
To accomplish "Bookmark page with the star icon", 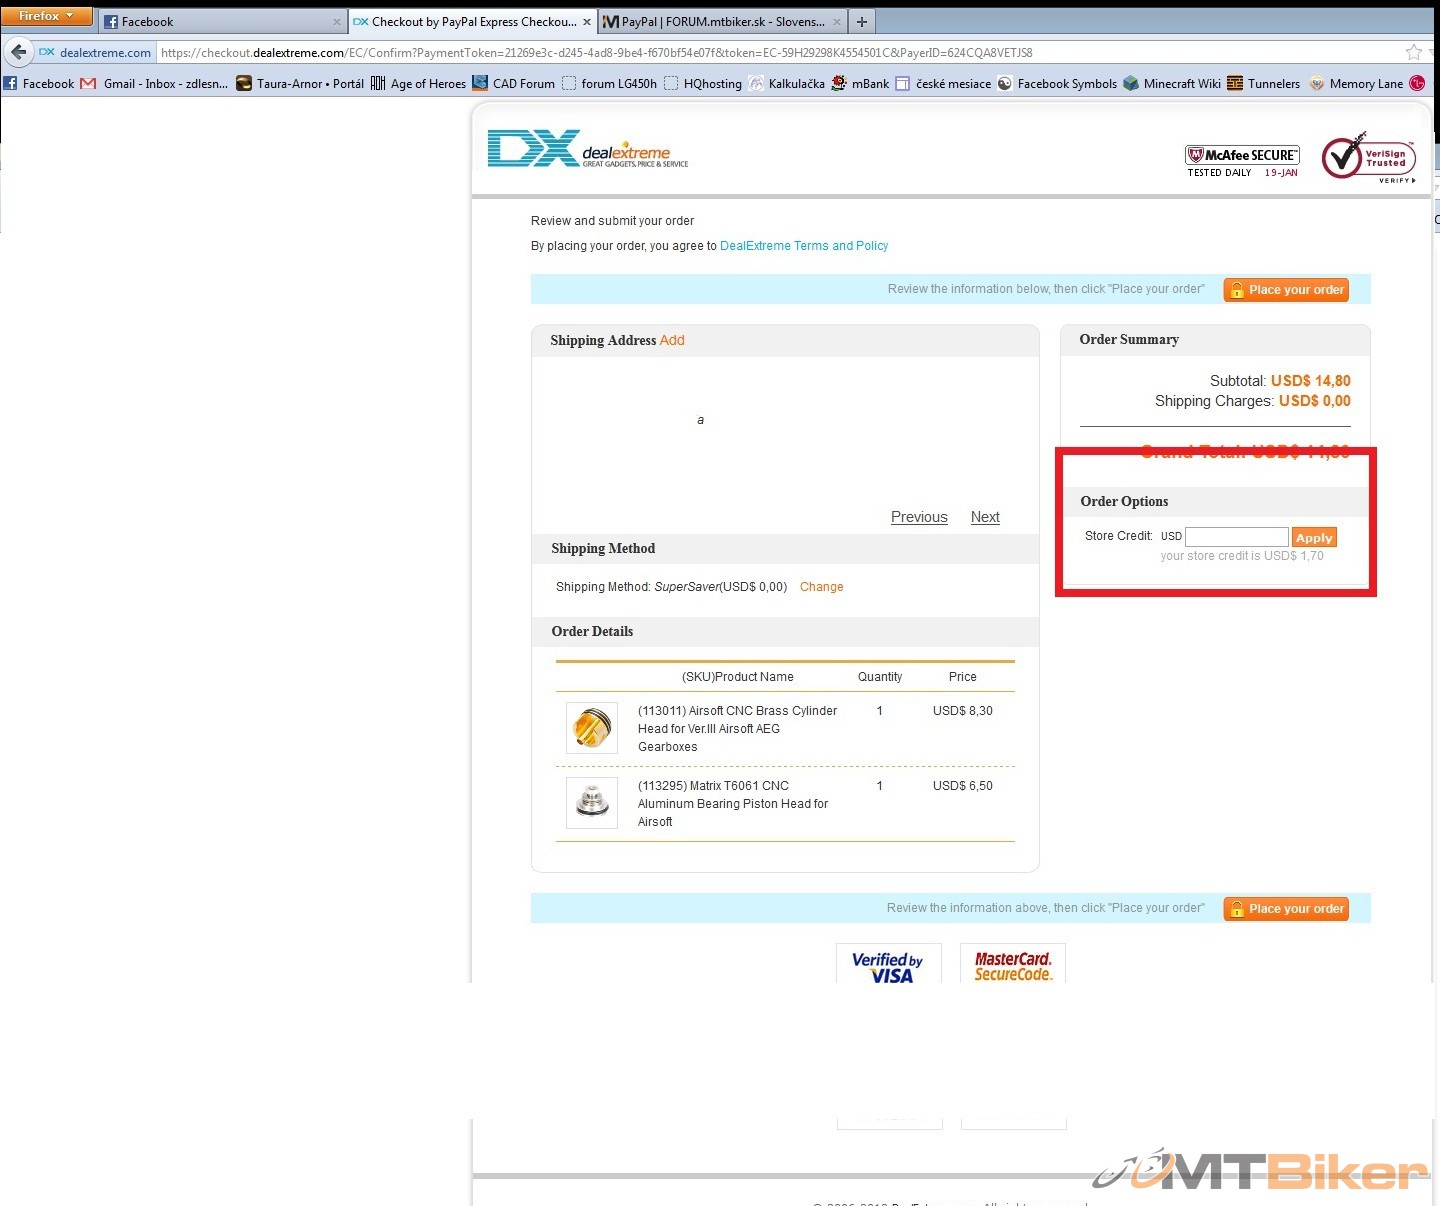I will (x=1413, y=52).
